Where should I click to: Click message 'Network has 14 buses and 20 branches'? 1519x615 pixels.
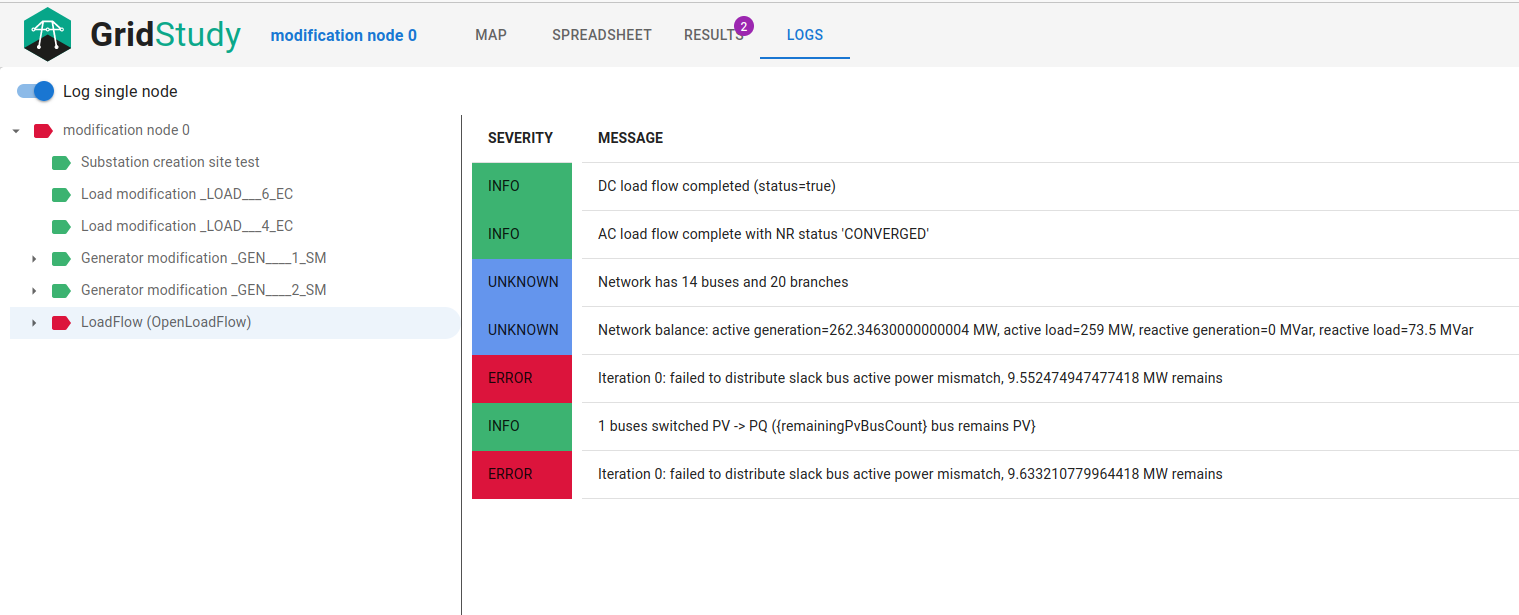tap(723, 282)
